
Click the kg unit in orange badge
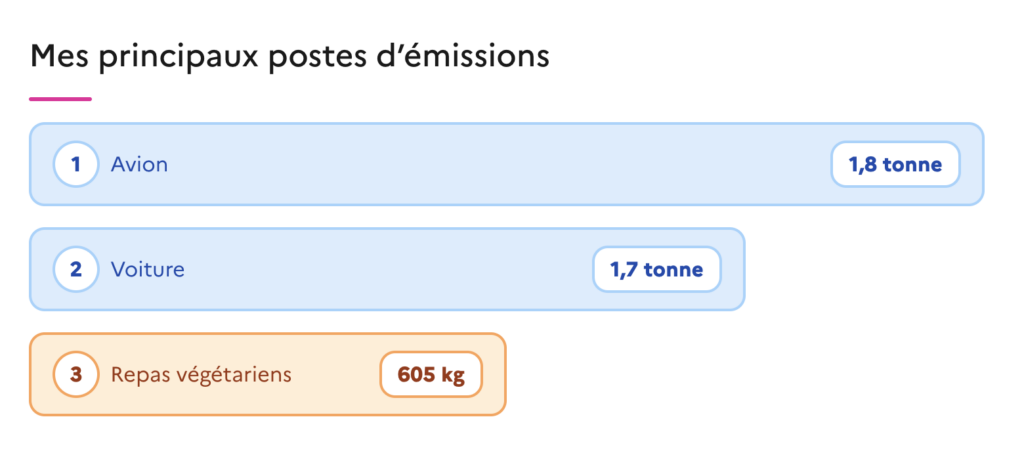453,376
